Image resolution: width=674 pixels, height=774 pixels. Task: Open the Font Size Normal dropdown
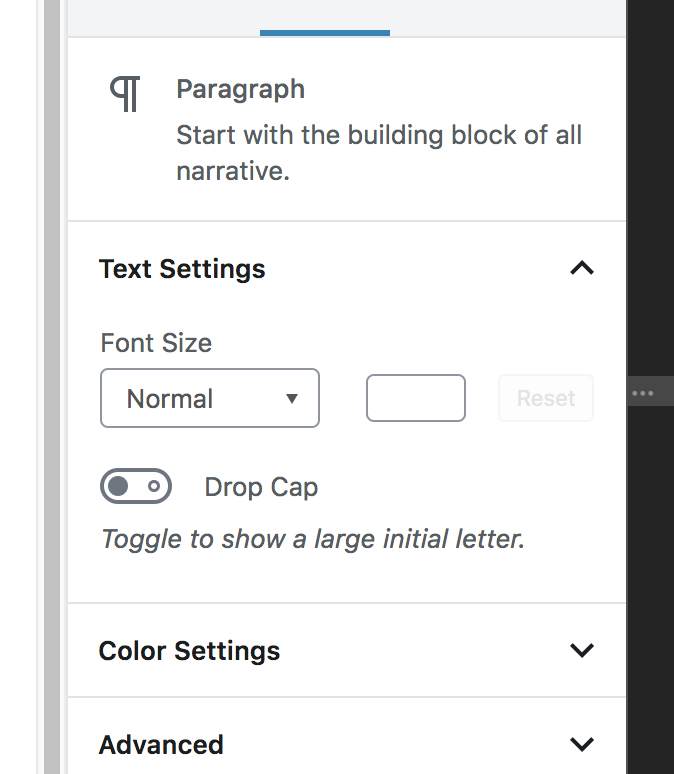click(209, 398)
